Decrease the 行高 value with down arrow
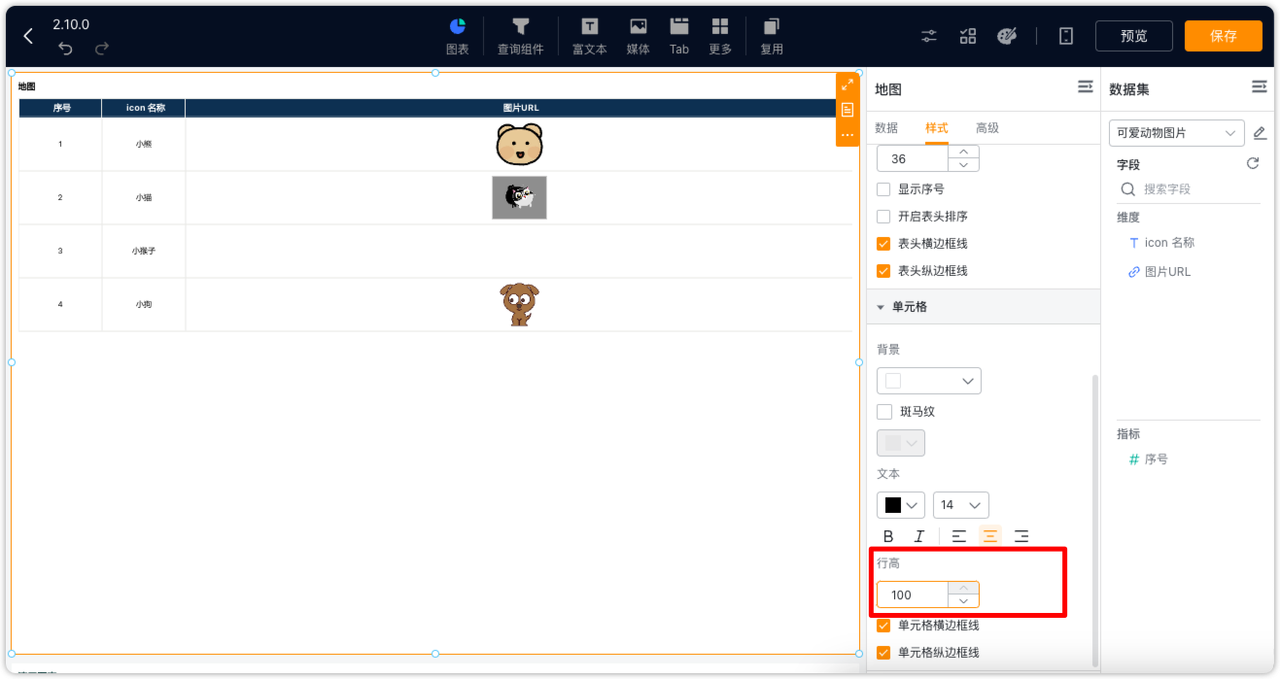1280x679 pixels. click(x=963, y=601)
